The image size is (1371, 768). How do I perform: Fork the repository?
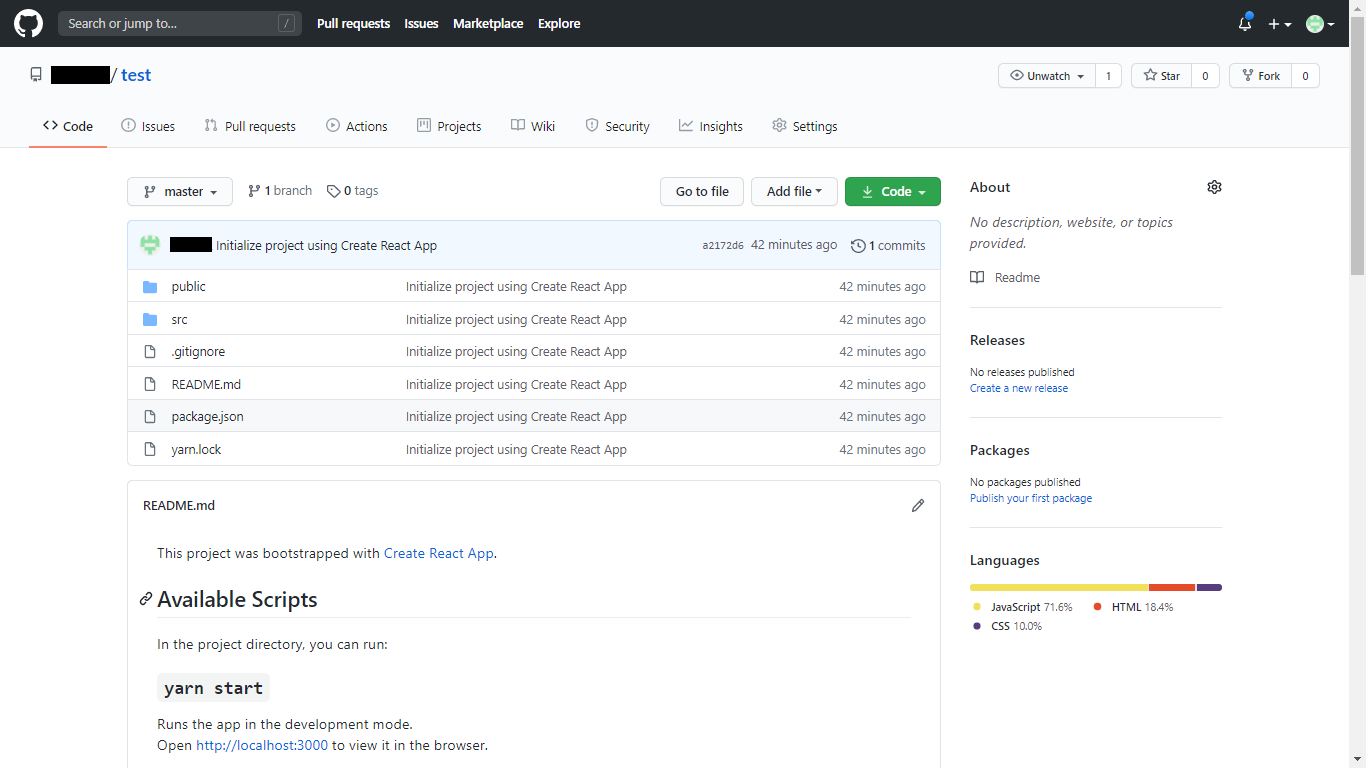click(1261, 76)
